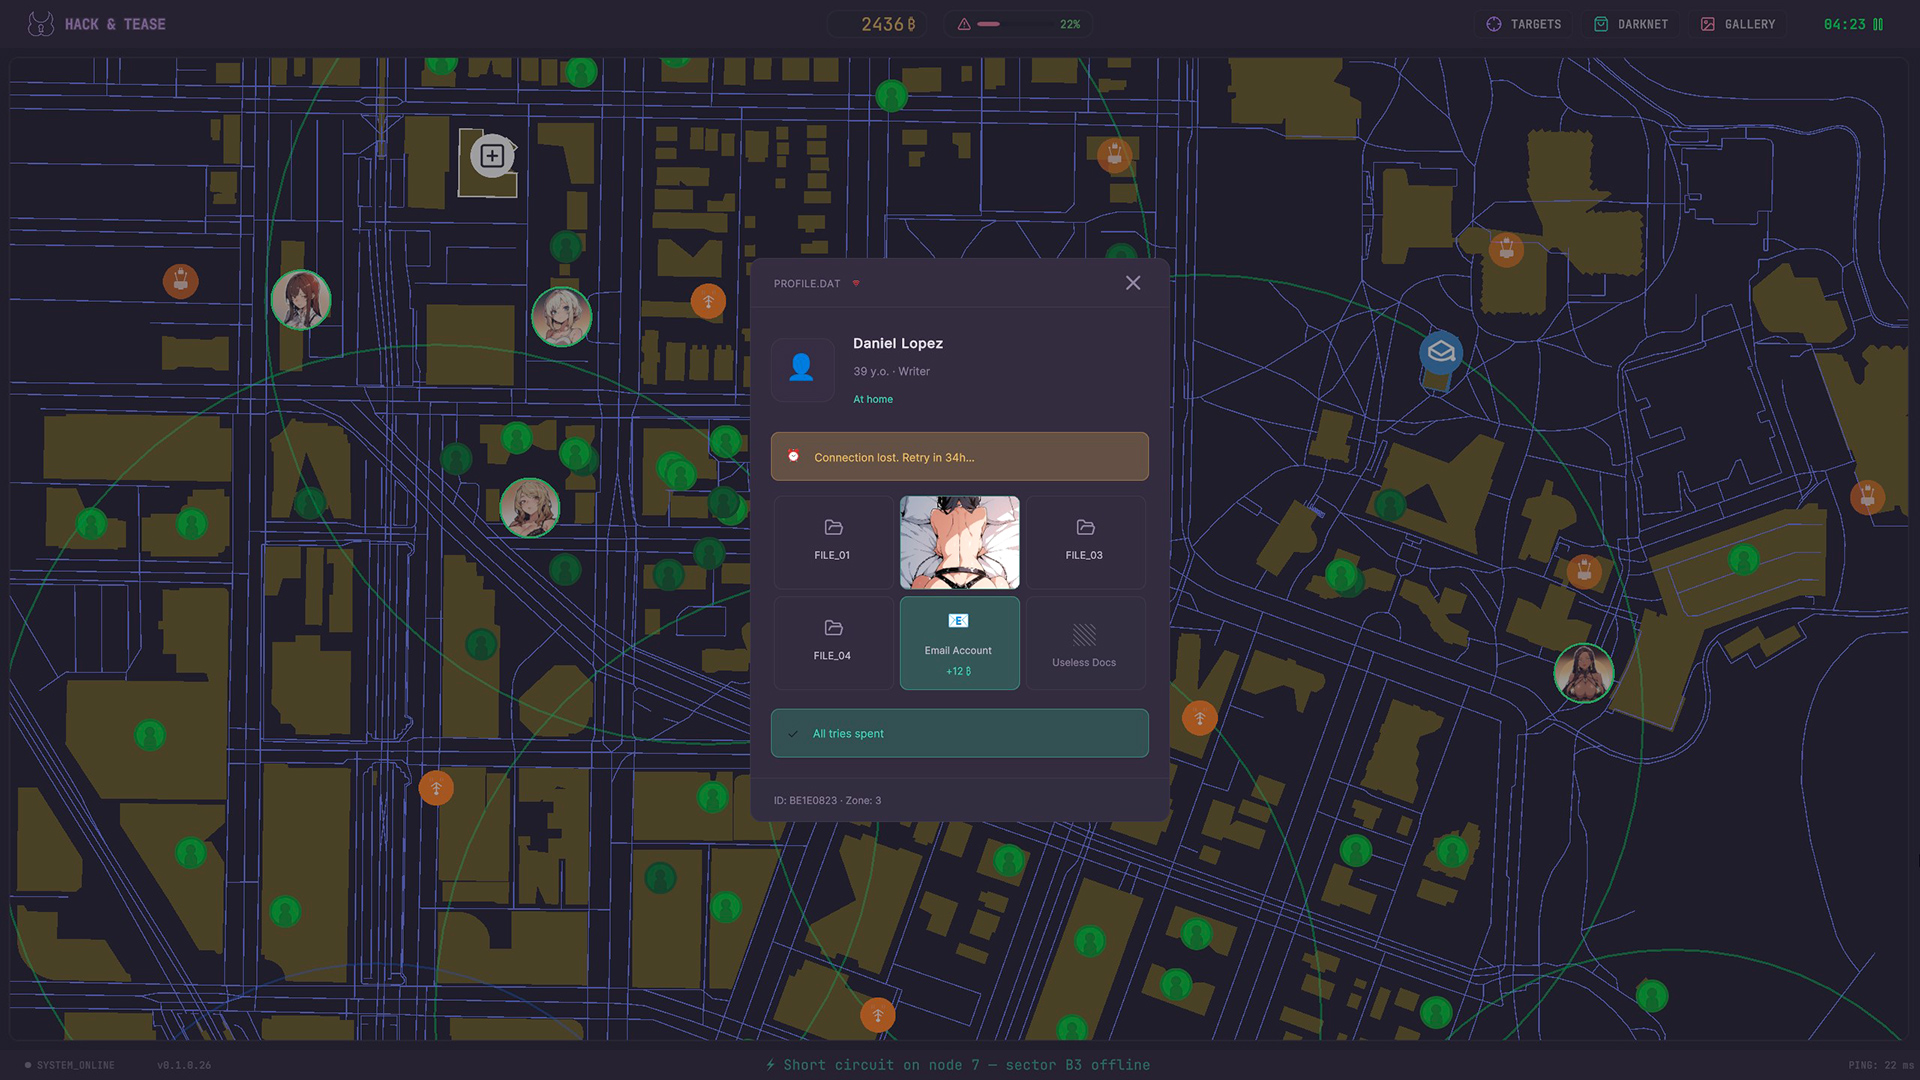Viewport: 1920px width, 1080px height.
Task: Click the unlocked photo thumbnail in the profile
Action: point(958,542)
